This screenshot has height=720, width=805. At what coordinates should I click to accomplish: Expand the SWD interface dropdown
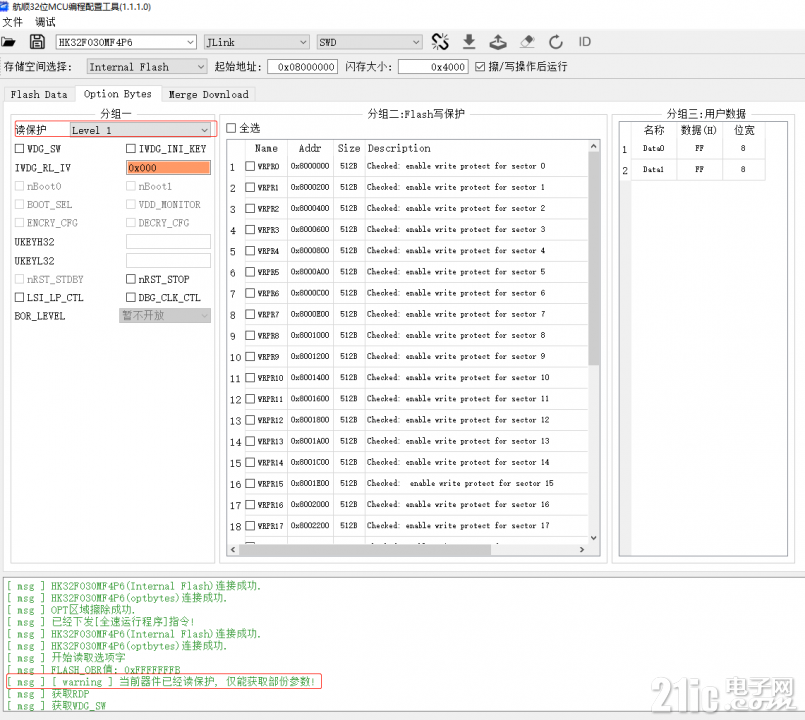369,42
